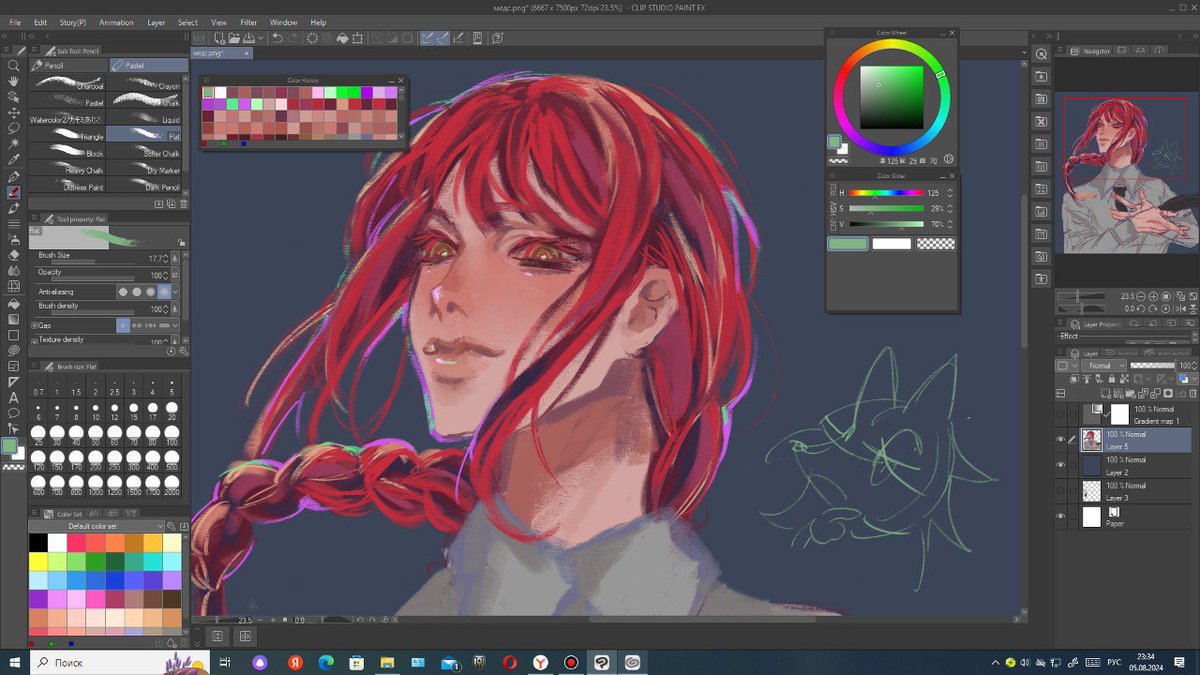The height and width of the screenshot is (675, 1200).
Task: Click the Open file folder icon
Action: (234, 38)
